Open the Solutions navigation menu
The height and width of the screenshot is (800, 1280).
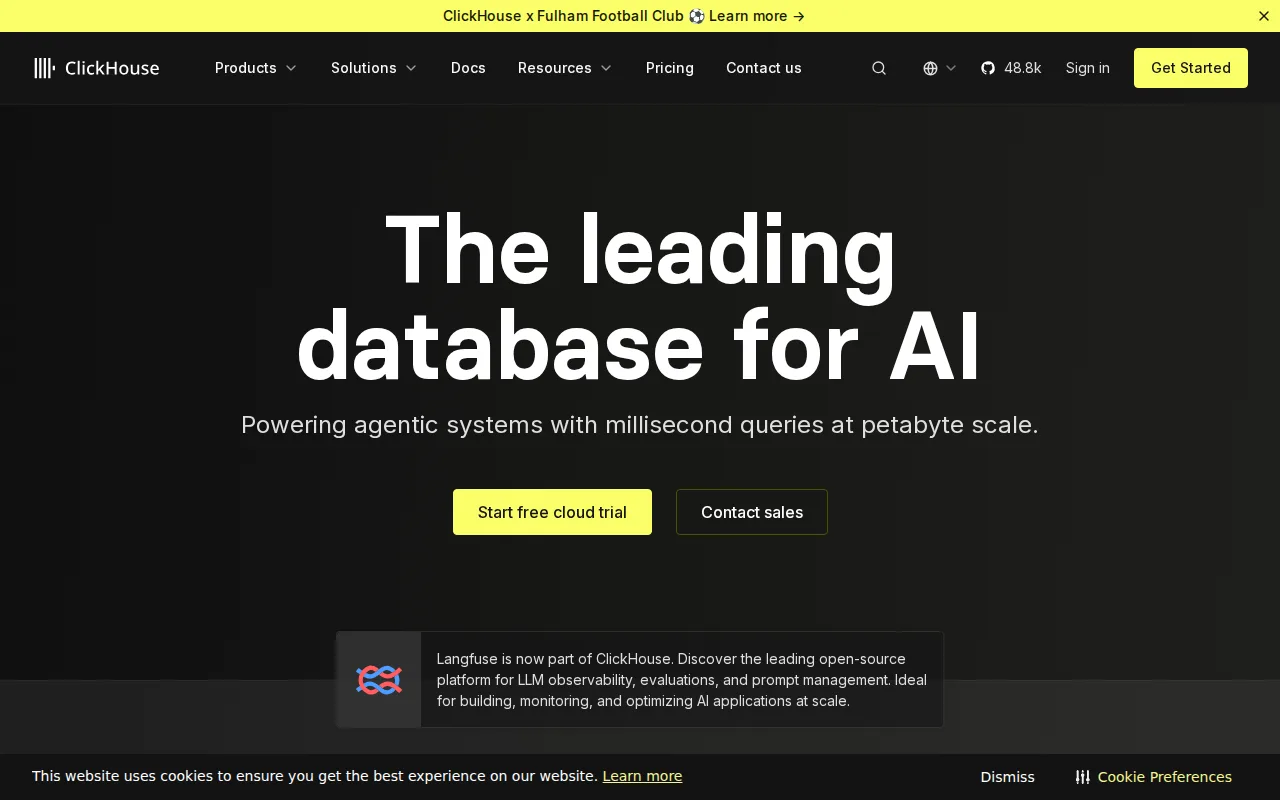(364, 68)
